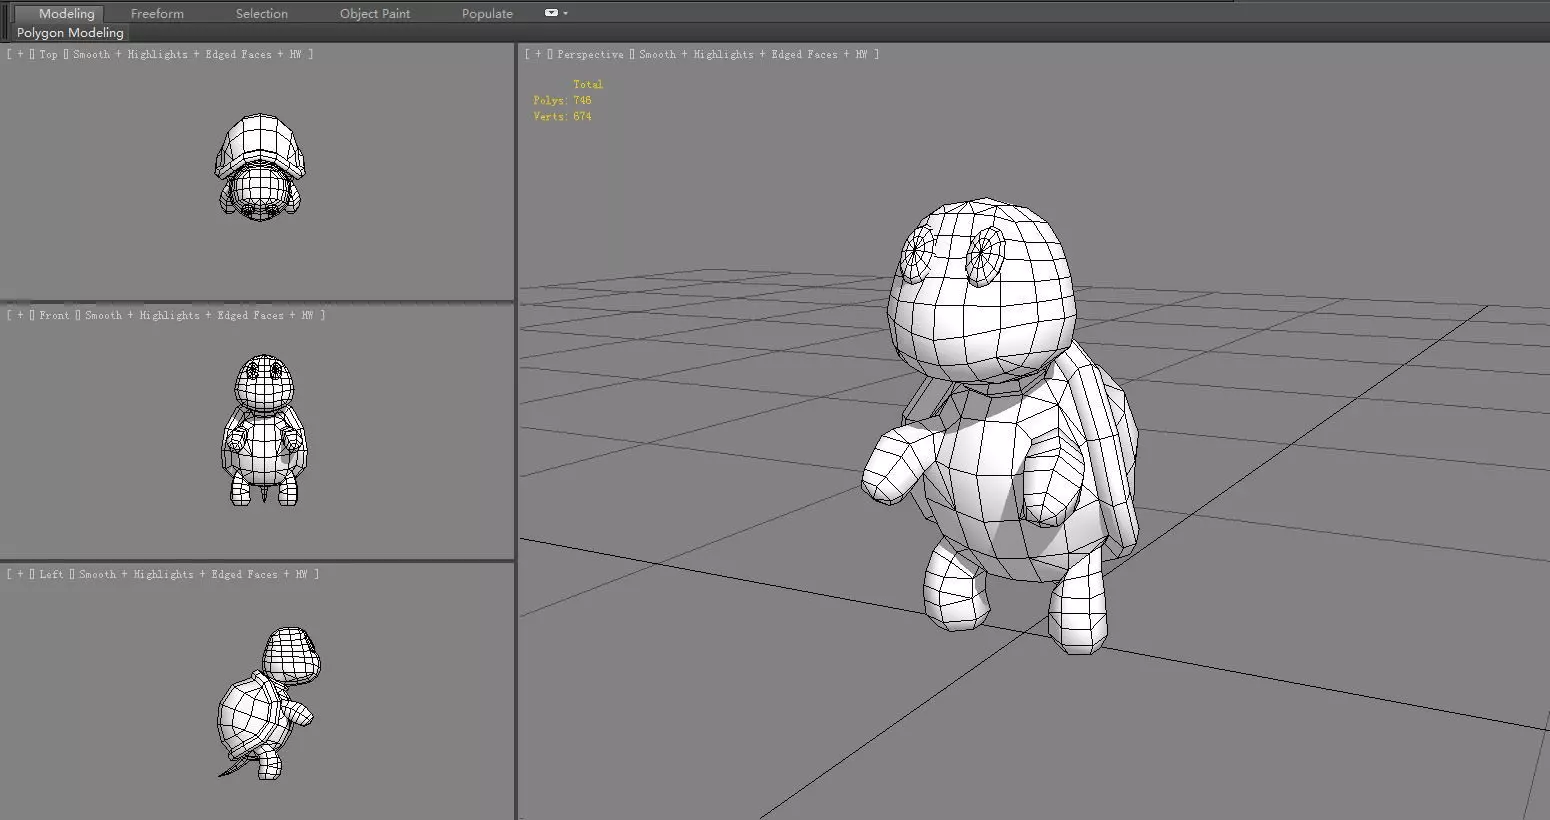Click the Polys: 746 statistic text
Viewport: 1550px width, 820px height.
562,100
